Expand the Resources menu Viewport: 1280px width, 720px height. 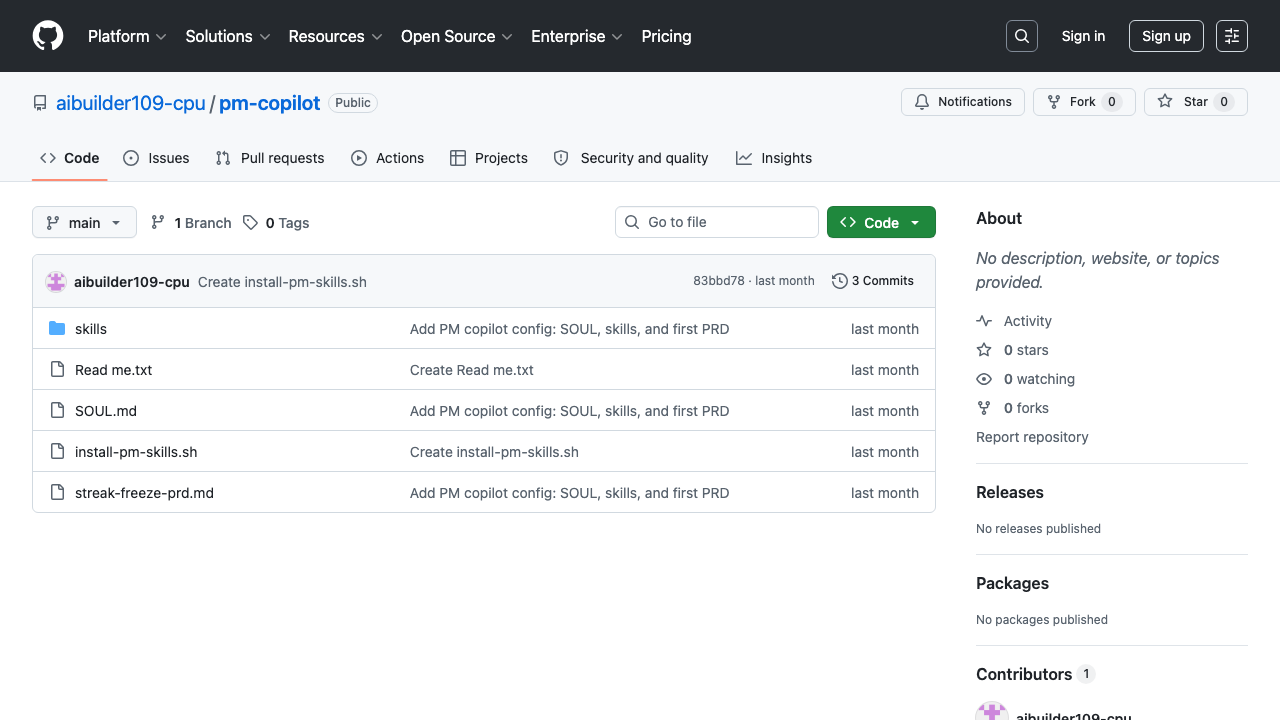coord(335,36)
